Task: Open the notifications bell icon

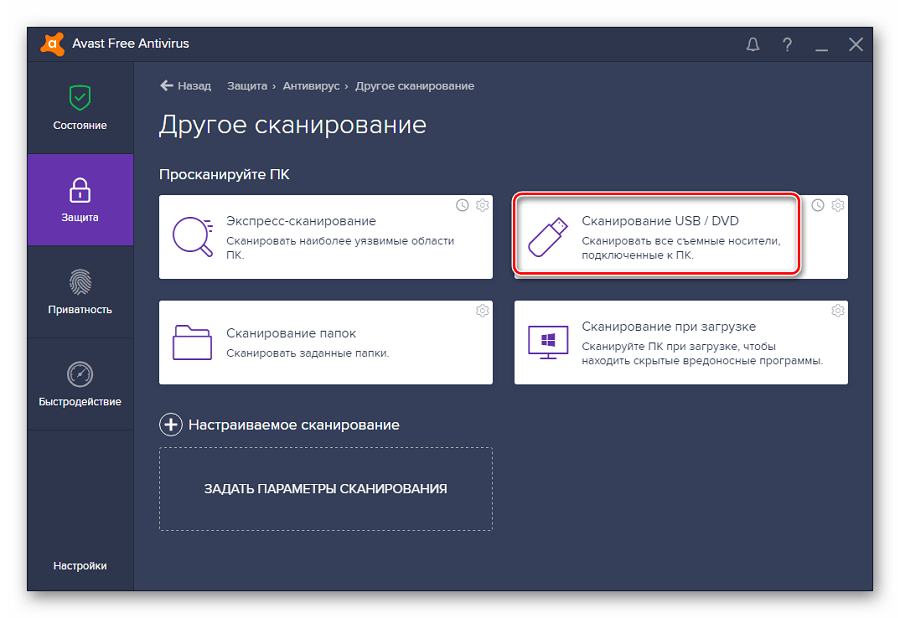Action: coord(753,44)
